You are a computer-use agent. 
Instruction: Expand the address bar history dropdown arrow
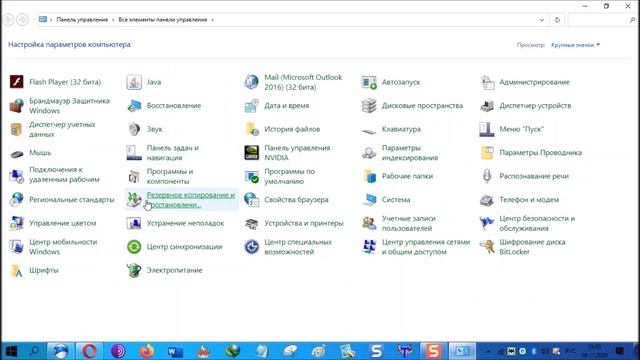coord(542,20)
